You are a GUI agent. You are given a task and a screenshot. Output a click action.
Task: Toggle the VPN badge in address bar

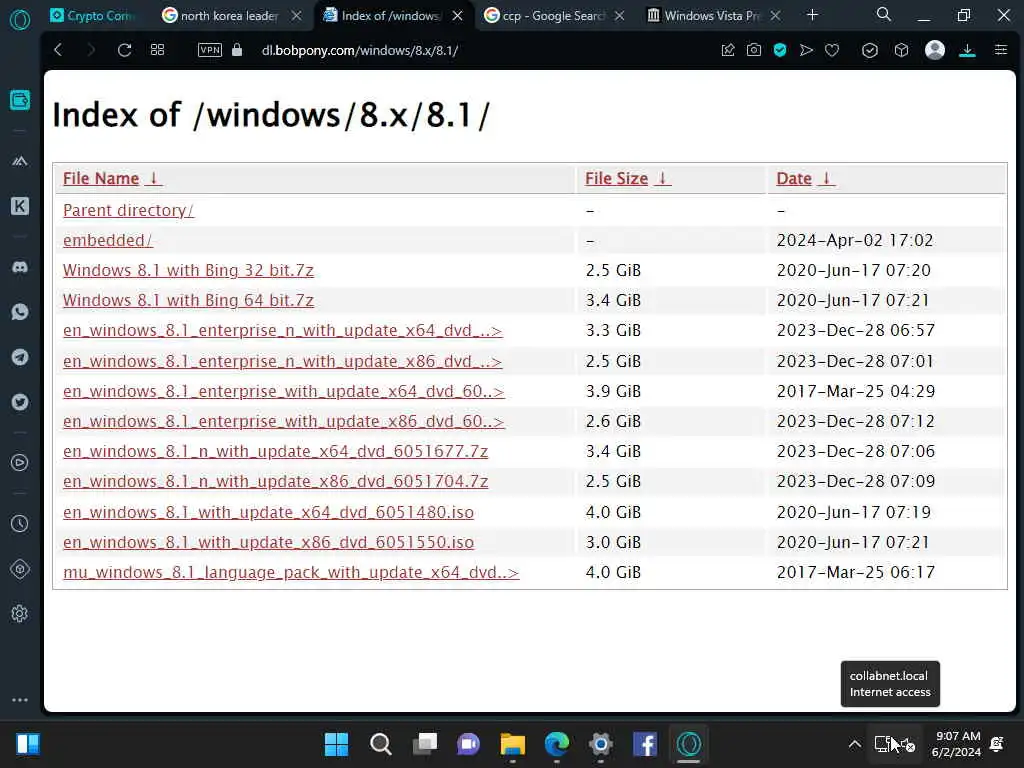click(x=210, y=50)
